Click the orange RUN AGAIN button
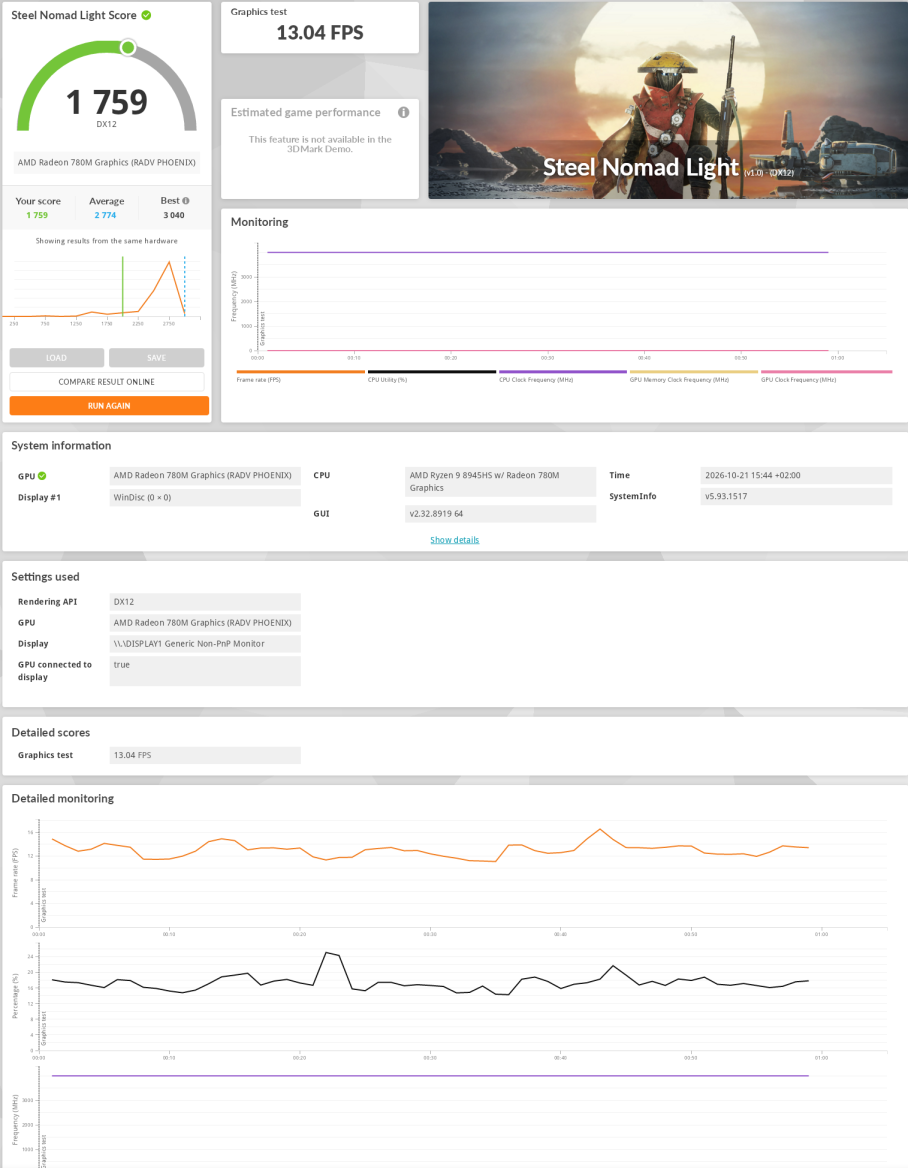 109,405
